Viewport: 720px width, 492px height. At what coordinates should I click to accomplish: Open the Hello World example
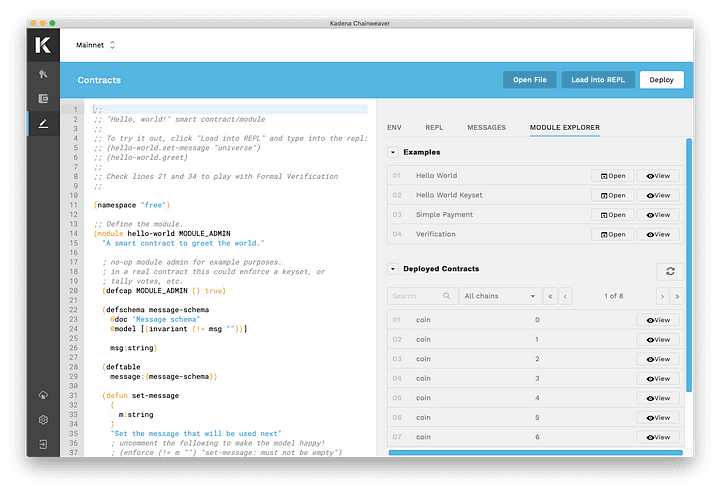613,175
